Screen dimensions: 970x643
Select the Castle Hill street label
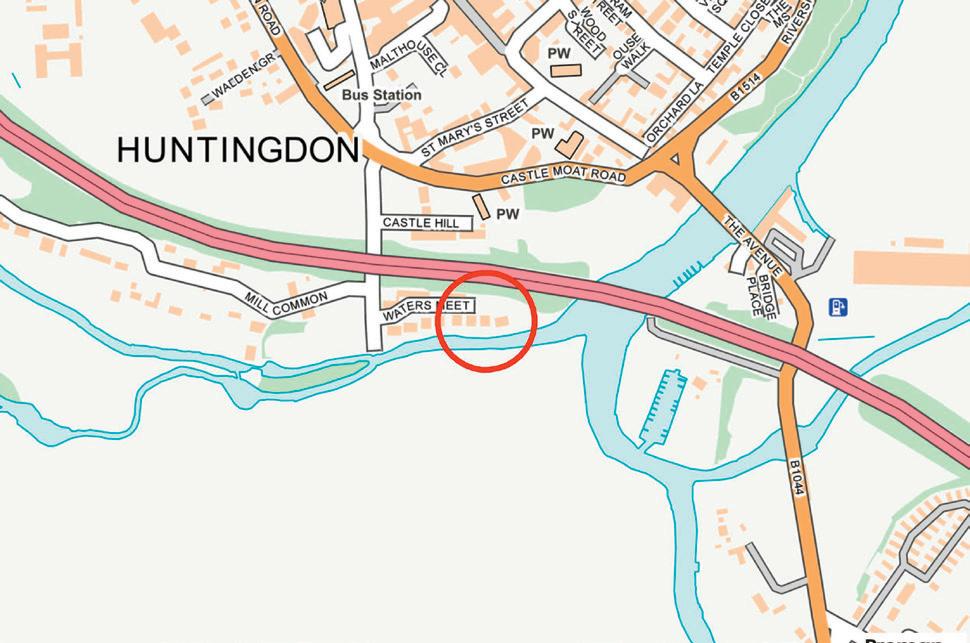pyautogui.click(x=421, y=223)
